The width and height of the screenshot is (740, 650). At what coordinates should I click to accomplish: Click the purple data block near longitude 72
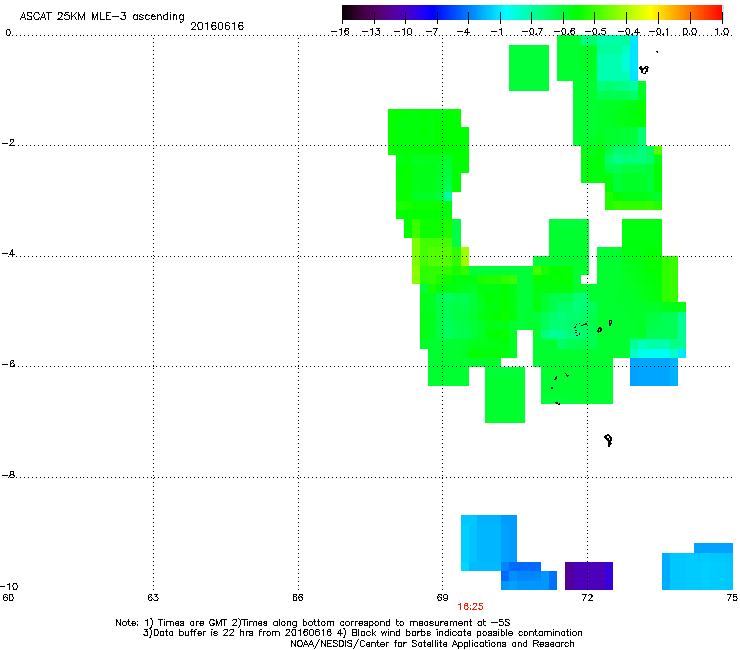click(589, 576)
